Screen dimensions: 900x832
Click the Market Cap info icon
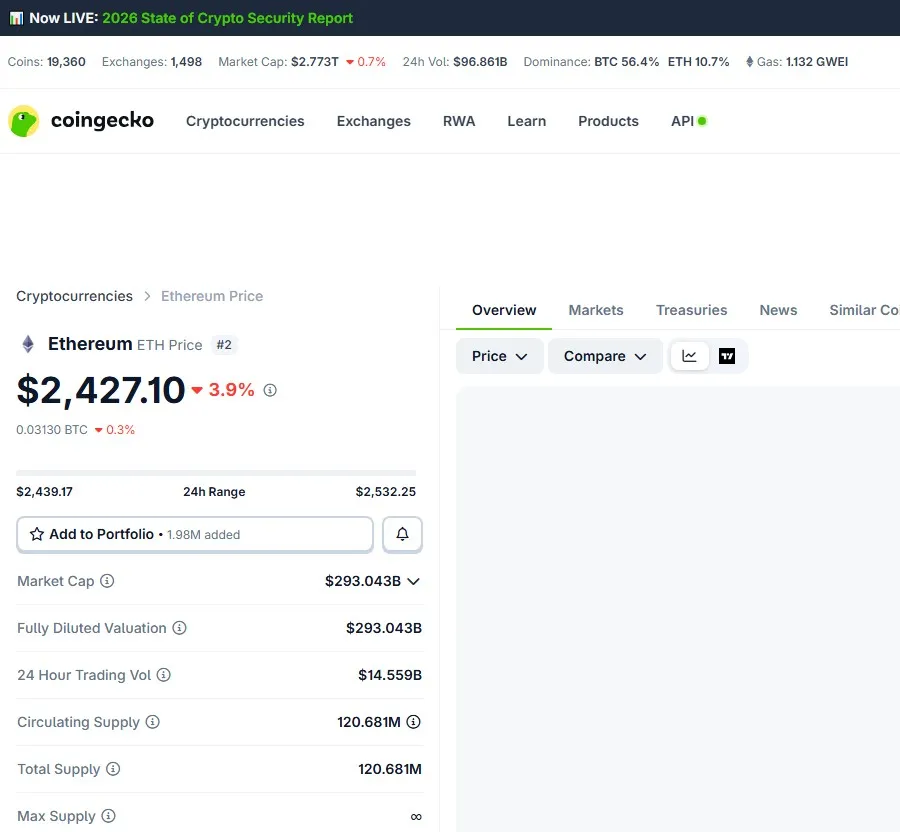[x=107, y=581]
